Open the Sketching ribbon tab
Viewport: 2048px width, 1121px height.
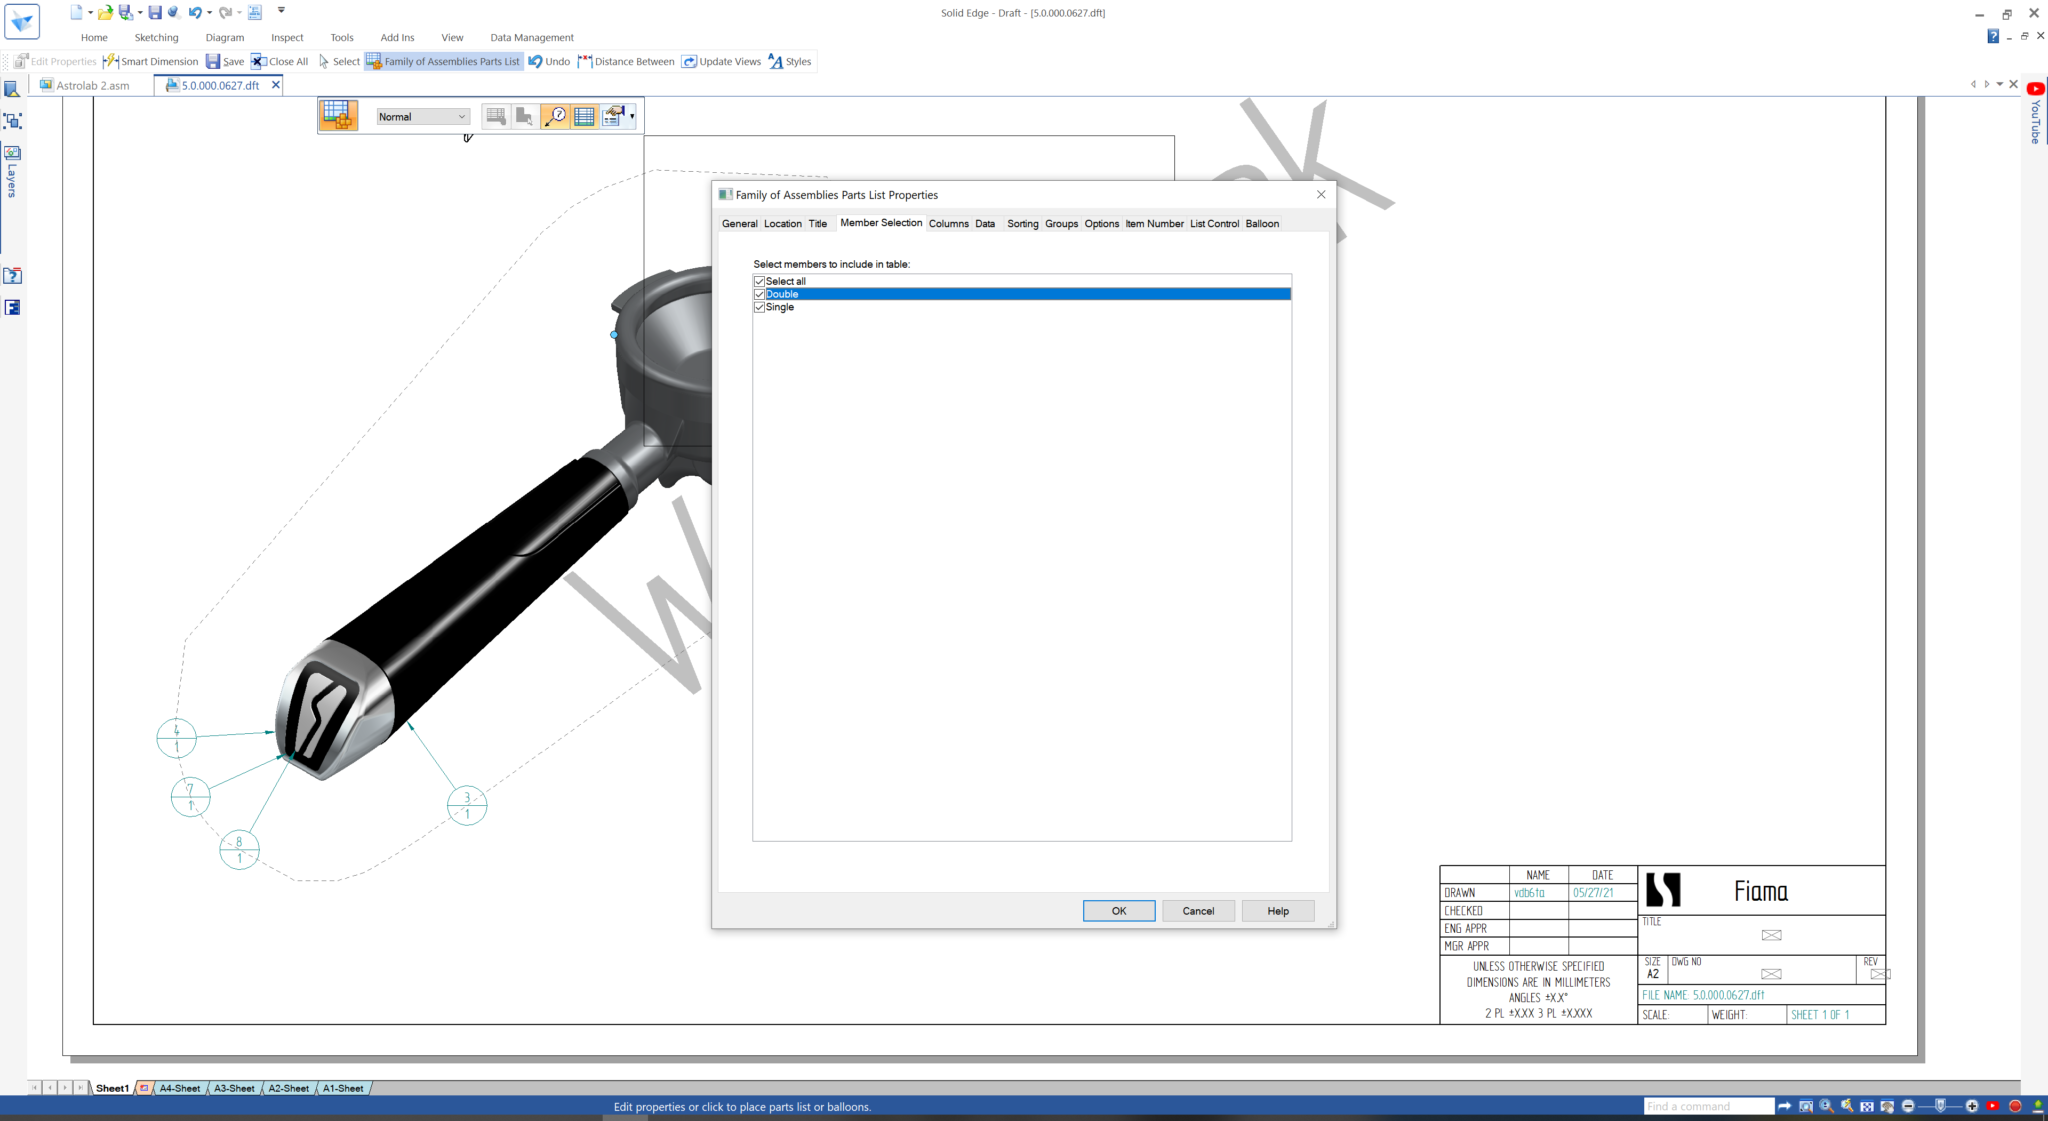(156, 37)
